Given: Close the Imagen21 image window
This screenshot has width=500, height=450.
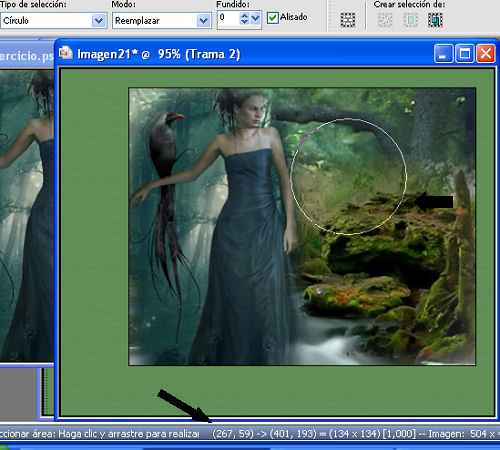Looking at the screenshot, I should tap(485, 53).
